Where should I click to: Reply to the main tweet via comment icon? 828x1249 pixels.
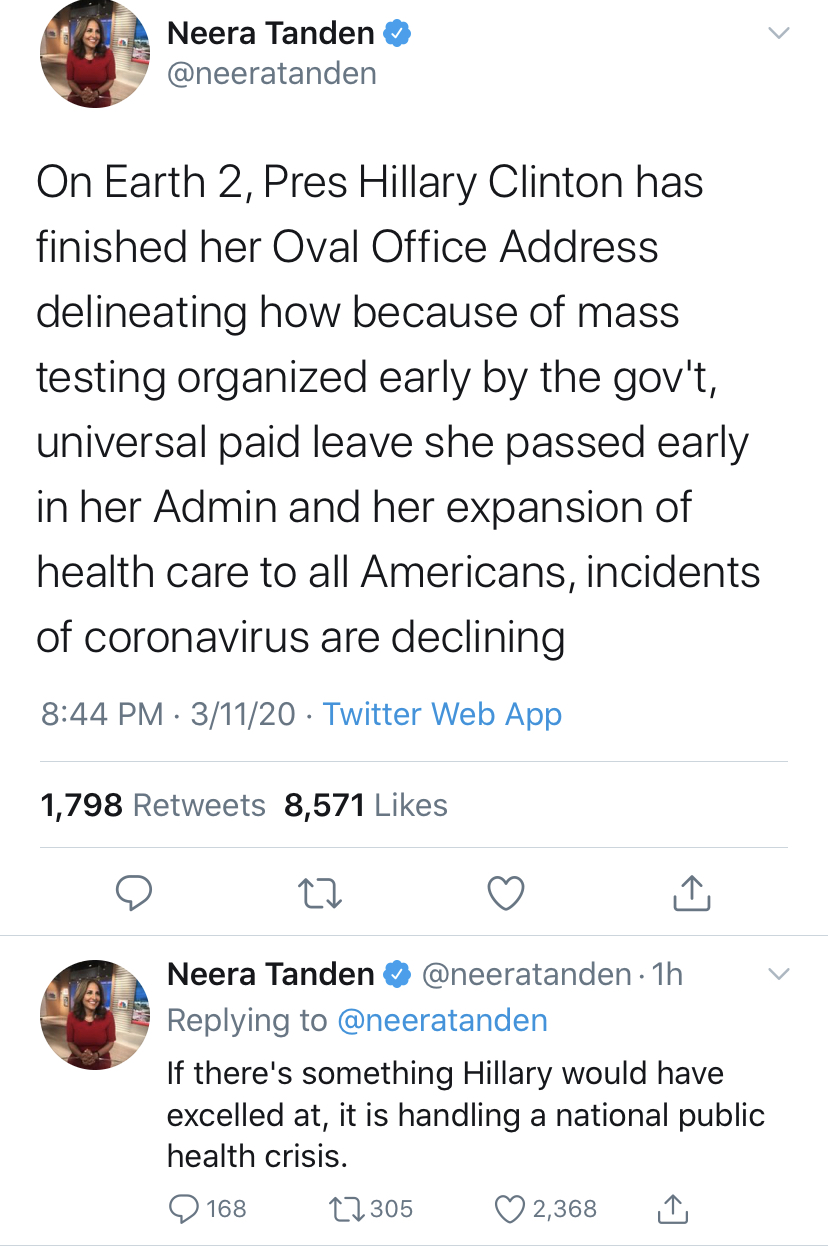(x=134, y=892)
